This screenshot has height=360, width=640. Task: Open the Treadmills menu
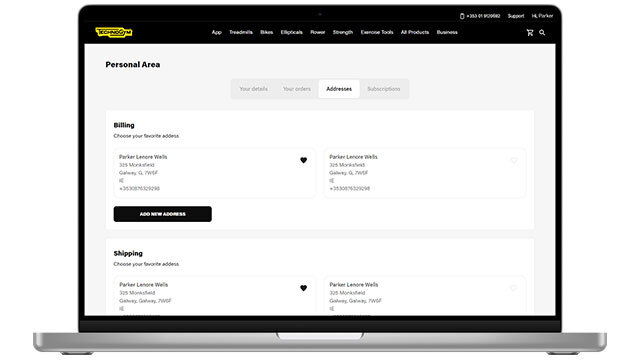(241, 32)
